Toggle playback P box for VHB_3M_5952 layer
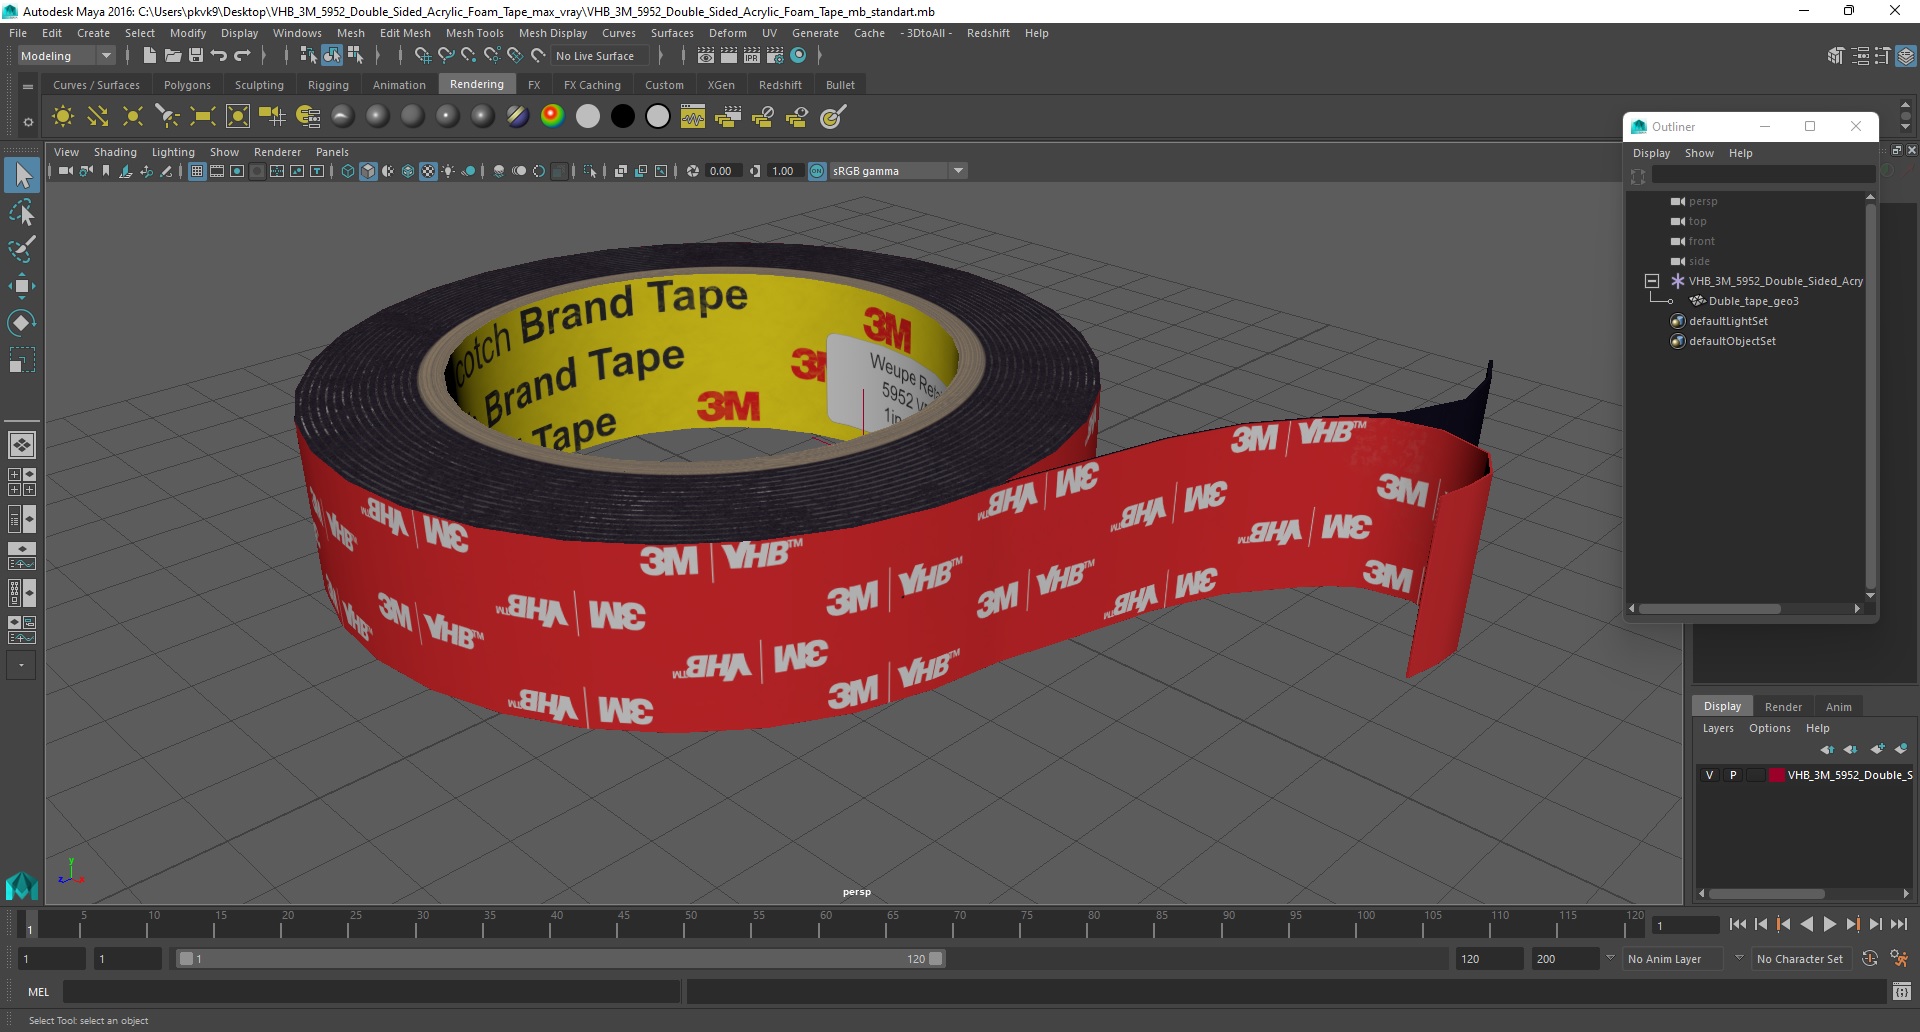This screenshot has width=1920, height=1032. 1733,775
